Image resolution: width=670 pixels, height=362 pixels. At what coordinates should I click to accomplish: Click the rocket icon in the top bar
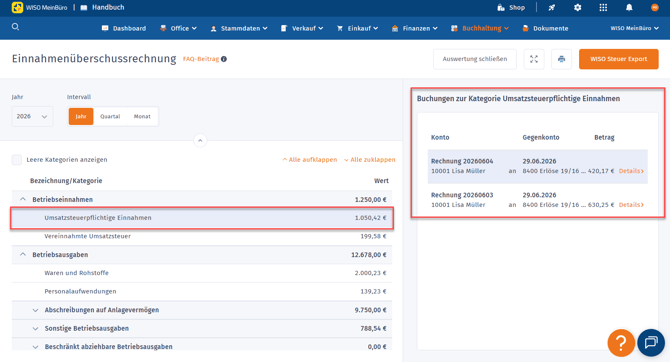pyautogui.click(x=552, y=8)
